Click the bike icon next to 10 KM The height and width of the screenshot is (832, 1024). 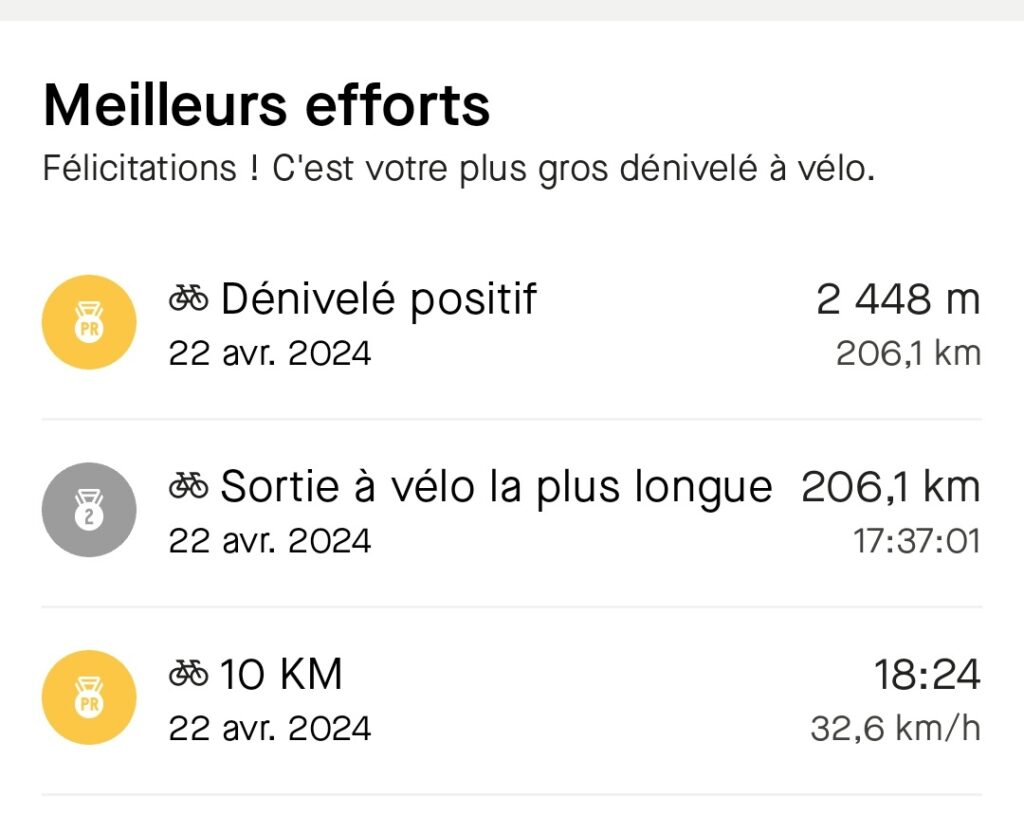[189, 674]
